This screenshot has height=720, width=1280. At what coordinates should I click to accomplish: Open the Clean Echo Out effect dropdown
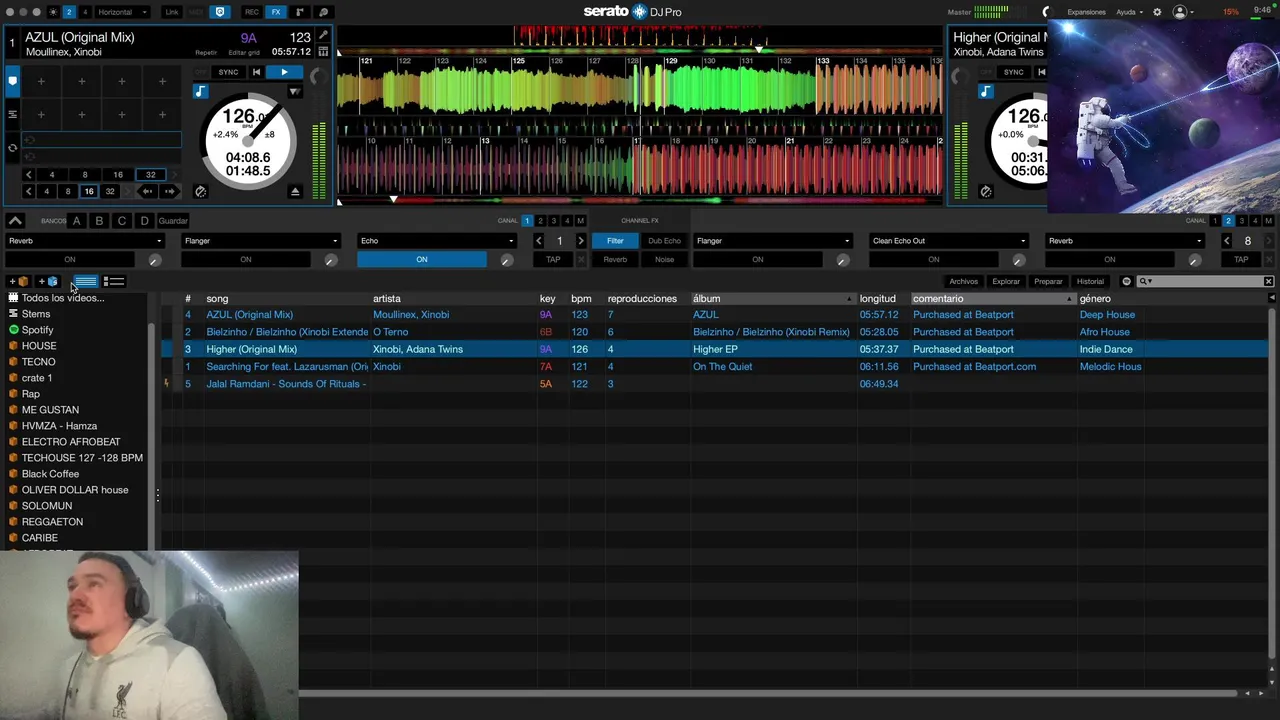(949, 241)
